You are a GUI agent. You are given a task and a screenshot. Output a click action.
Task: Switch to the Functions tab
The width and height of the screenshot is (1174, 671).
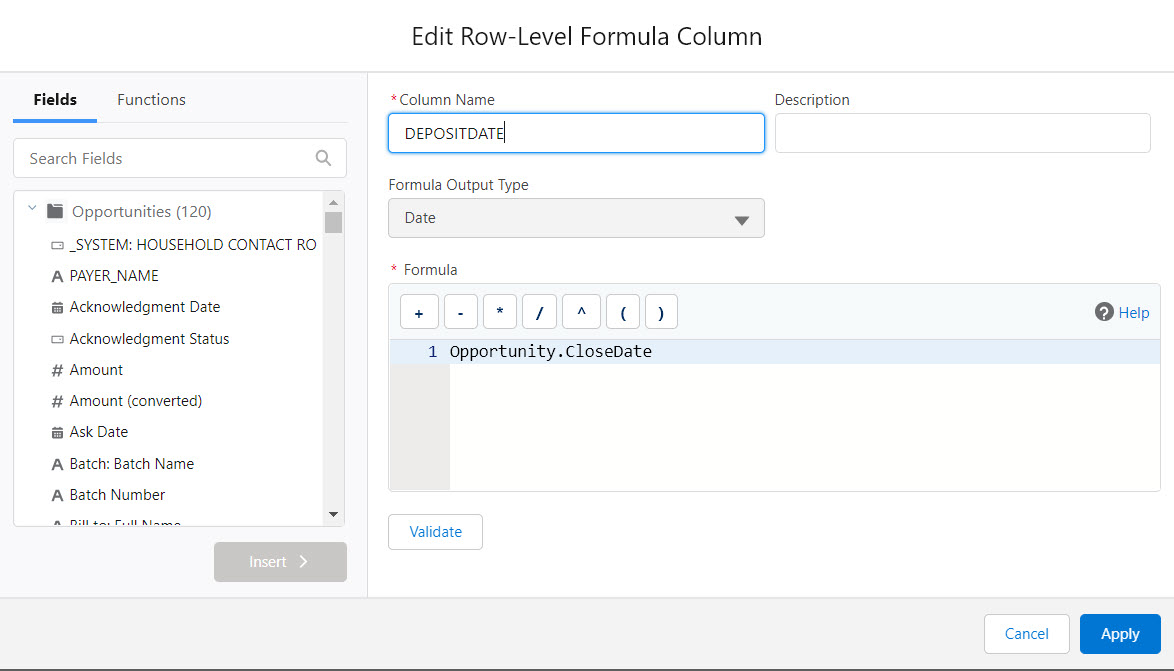[x=151, y=100]
